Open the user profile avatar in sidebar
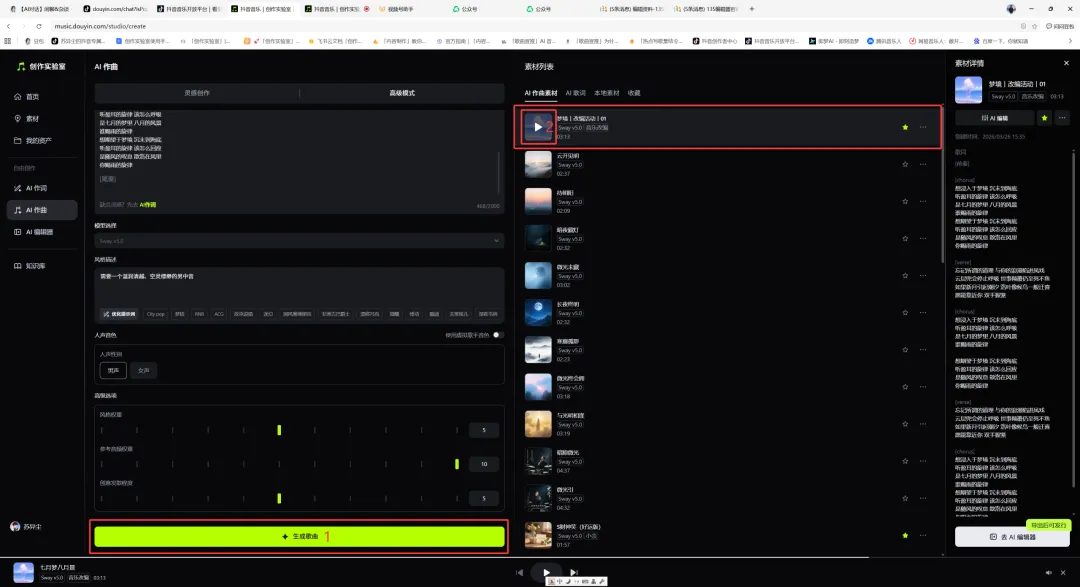The image size is (1080, 587). [15, 526]
